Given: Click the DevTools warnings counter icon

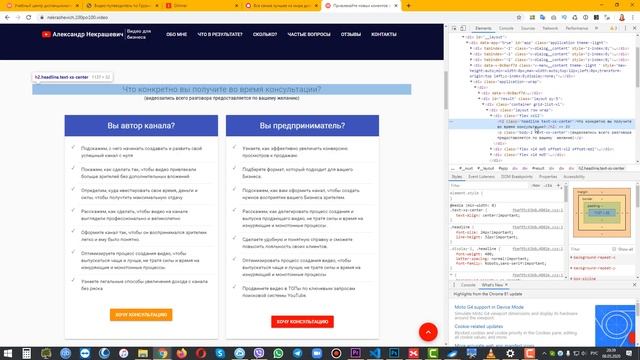Looking at the screenshot, I should coord(613,28).
